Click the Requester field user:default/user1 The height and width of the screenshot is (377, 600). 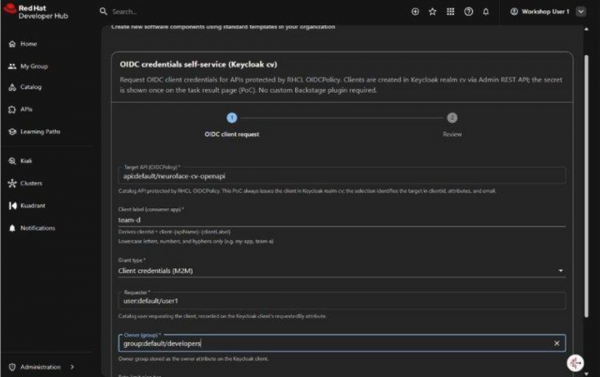pyautogui.click(x=342, y=301)
